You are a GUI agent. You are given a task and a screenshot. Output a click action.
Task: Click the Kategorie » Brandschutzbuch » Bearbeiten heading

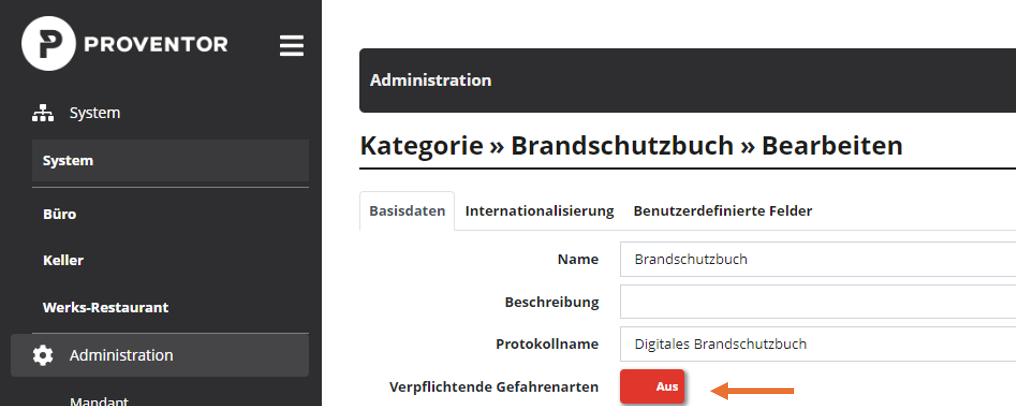[x=630, y=146]
